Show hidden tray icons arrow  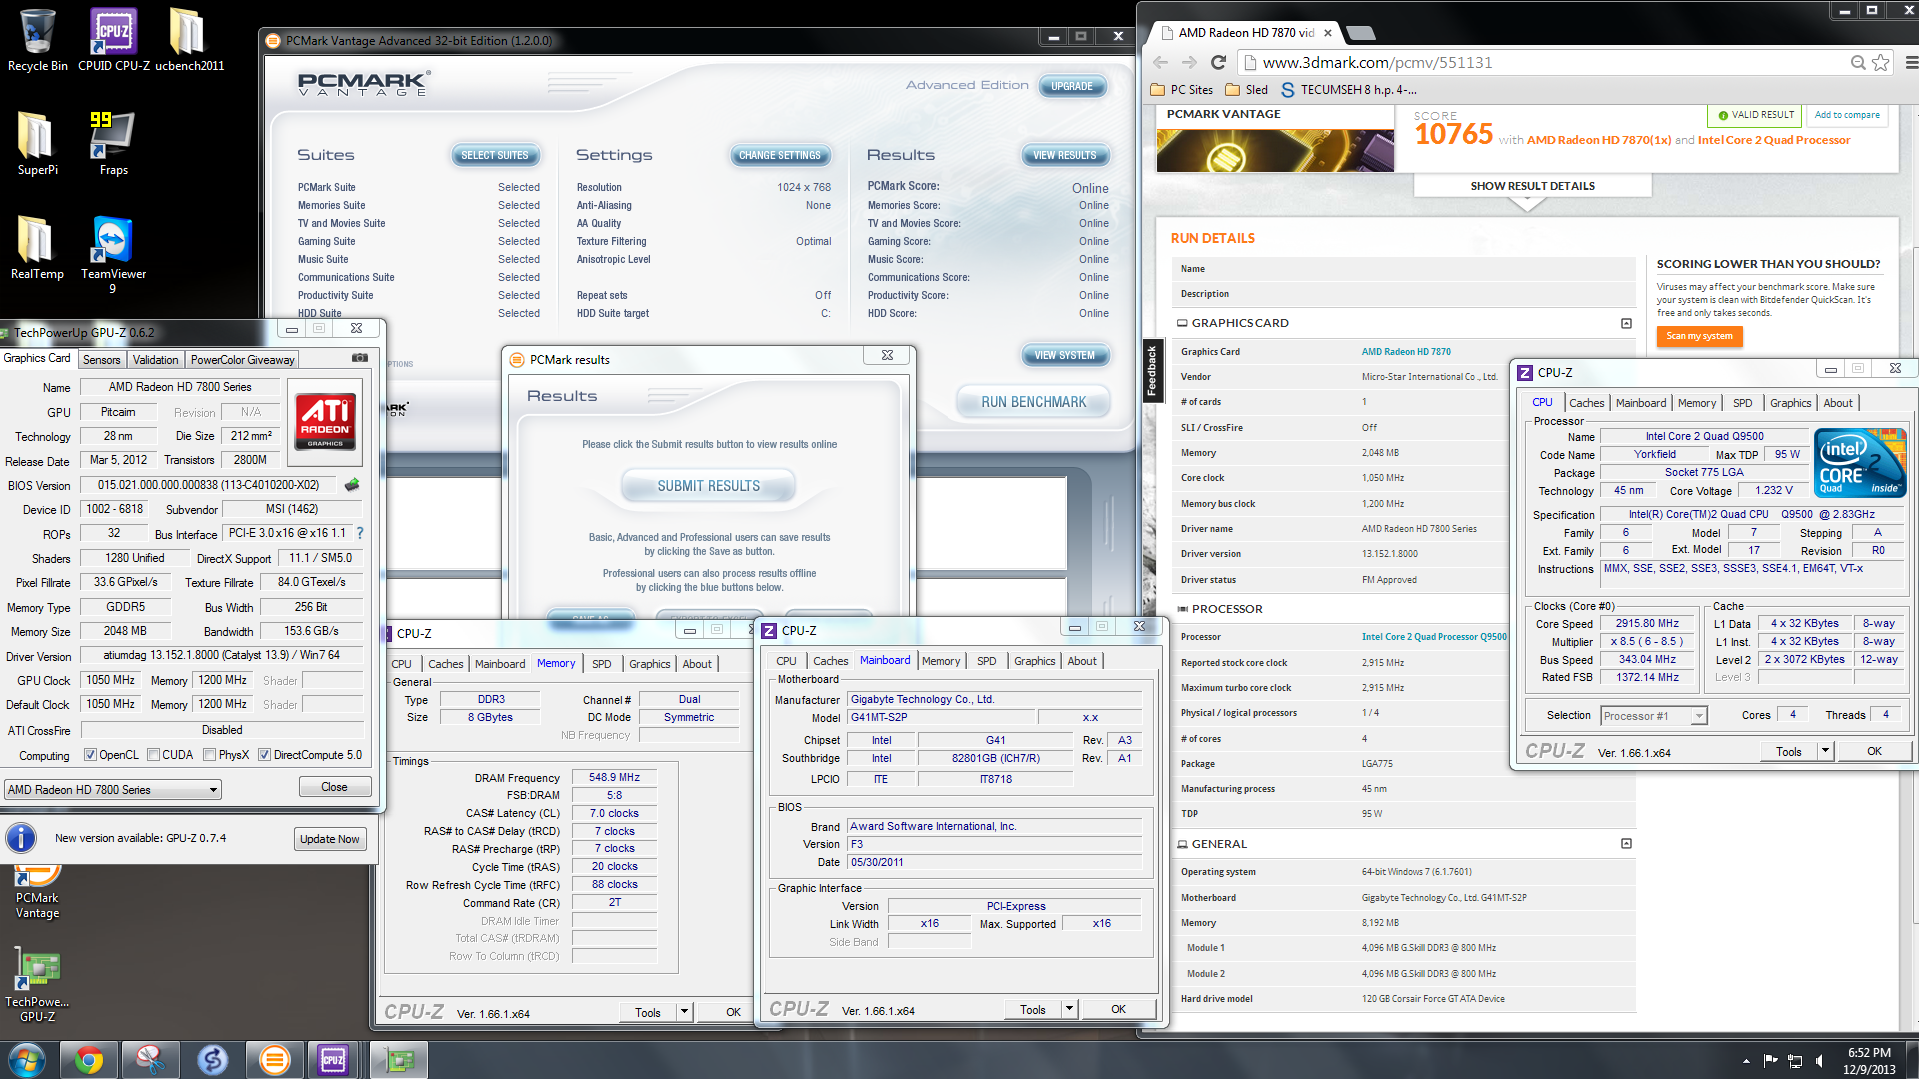[1746, 1061]
